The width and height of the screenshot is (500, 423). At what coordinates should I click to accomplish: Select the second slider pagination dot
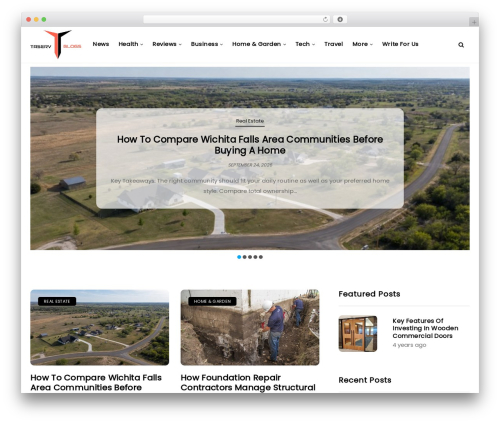coord(245,257)
